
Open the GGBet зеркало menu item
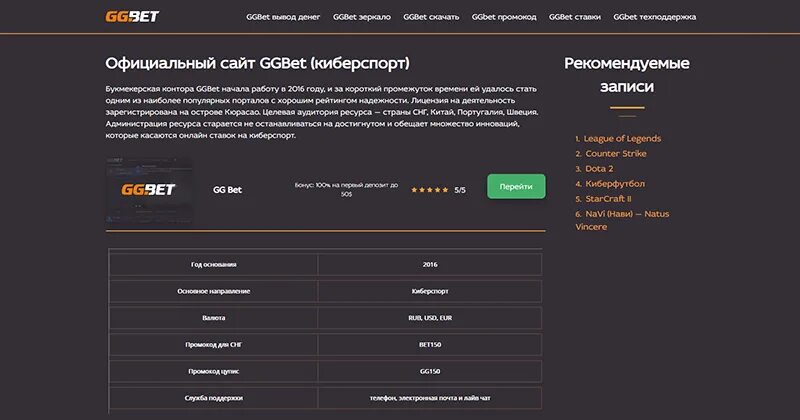click(x=362, y=17)
